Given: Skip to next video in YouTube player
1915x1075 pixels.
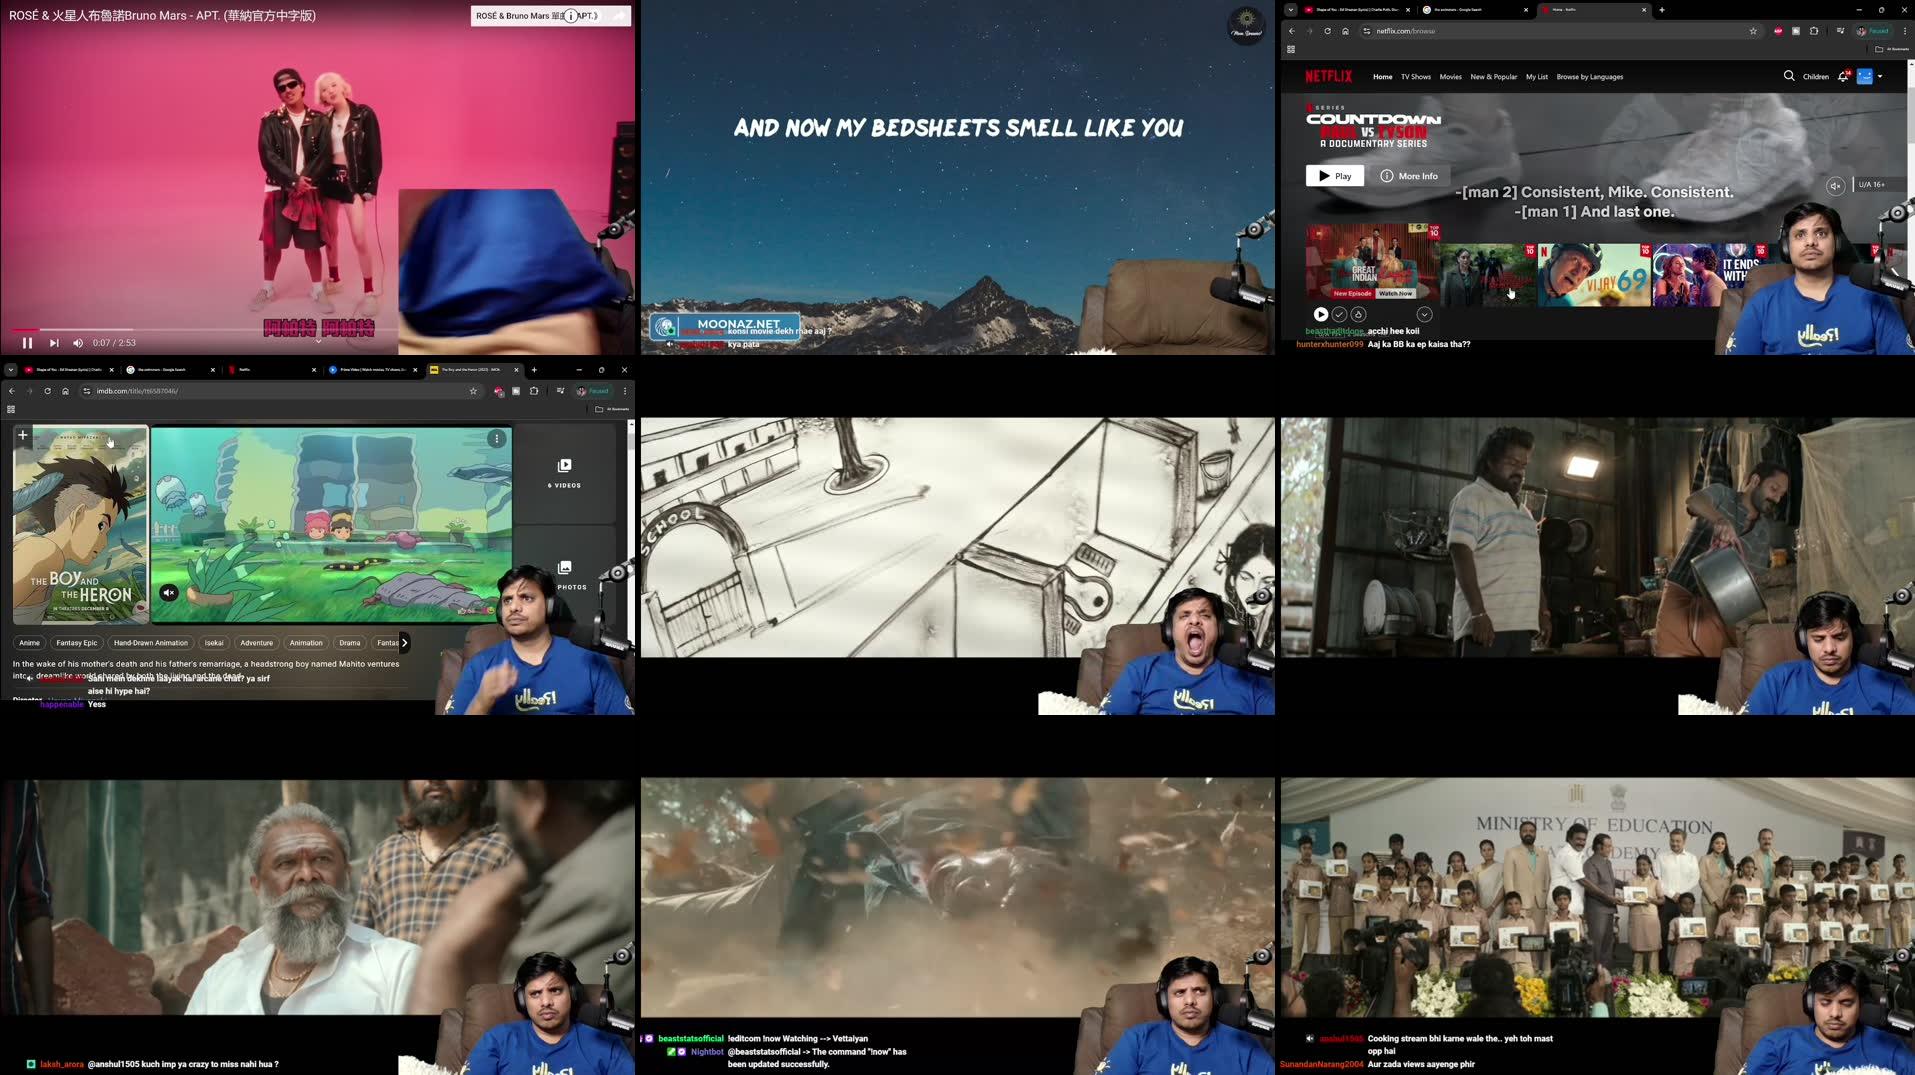Looking at the screenshot, I should tap(54, 343).
